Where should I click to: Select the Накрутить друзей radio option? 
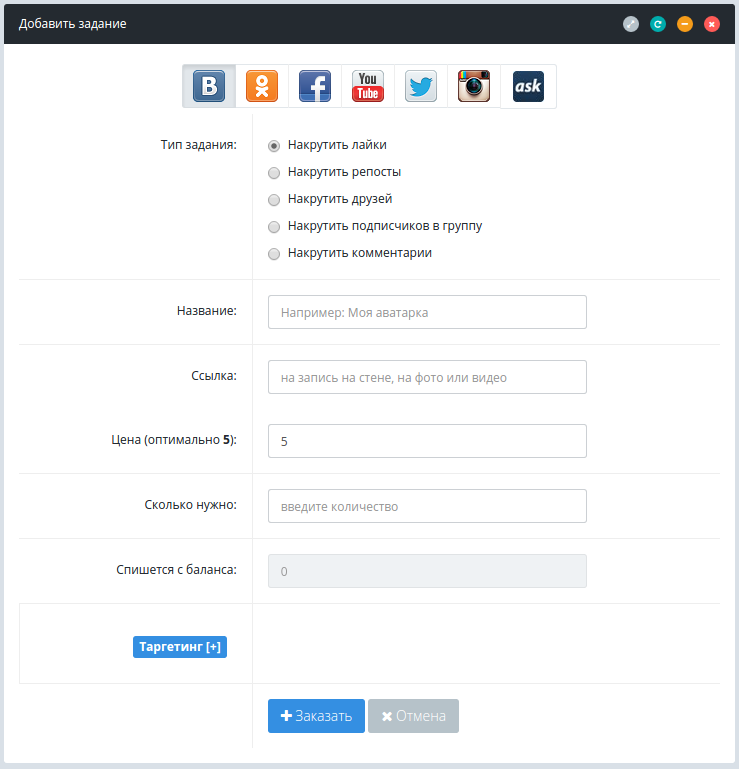click(274, 200)
